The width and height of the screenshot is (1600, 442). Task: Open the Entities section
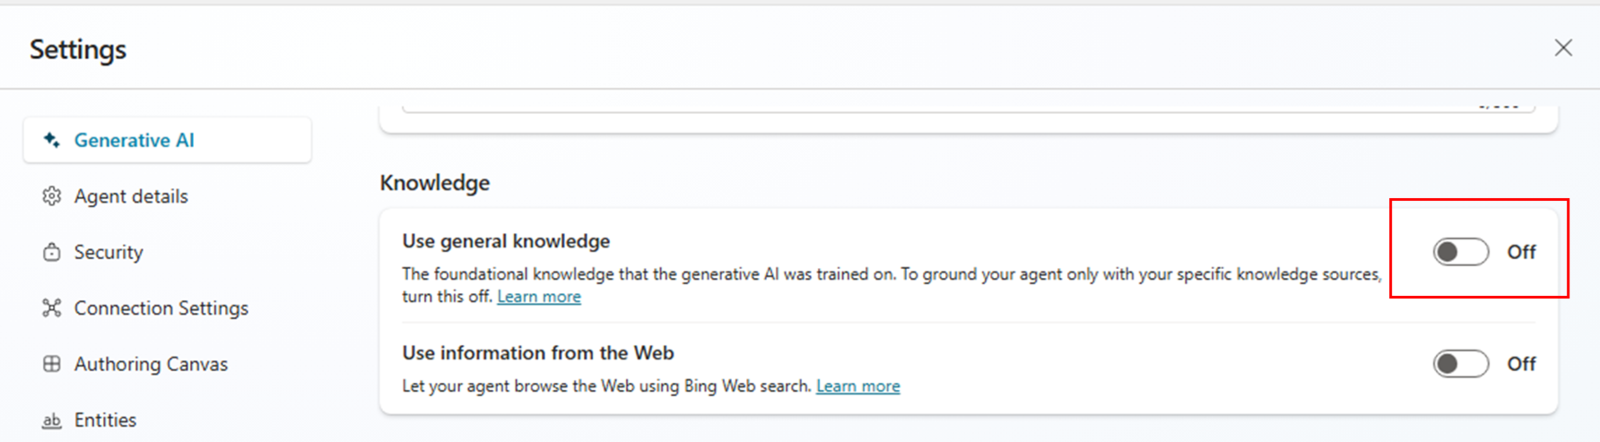105,420
